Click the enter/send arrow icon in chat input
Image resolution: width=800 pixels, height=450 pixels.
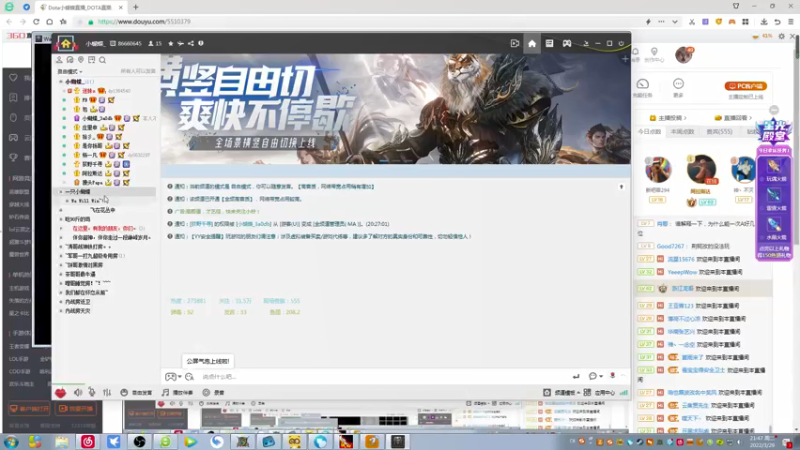coord(576,376)
